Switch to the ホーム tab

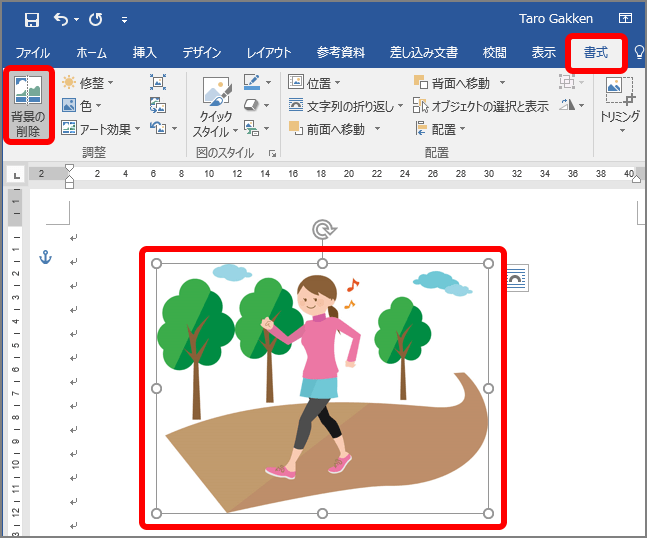92,53
